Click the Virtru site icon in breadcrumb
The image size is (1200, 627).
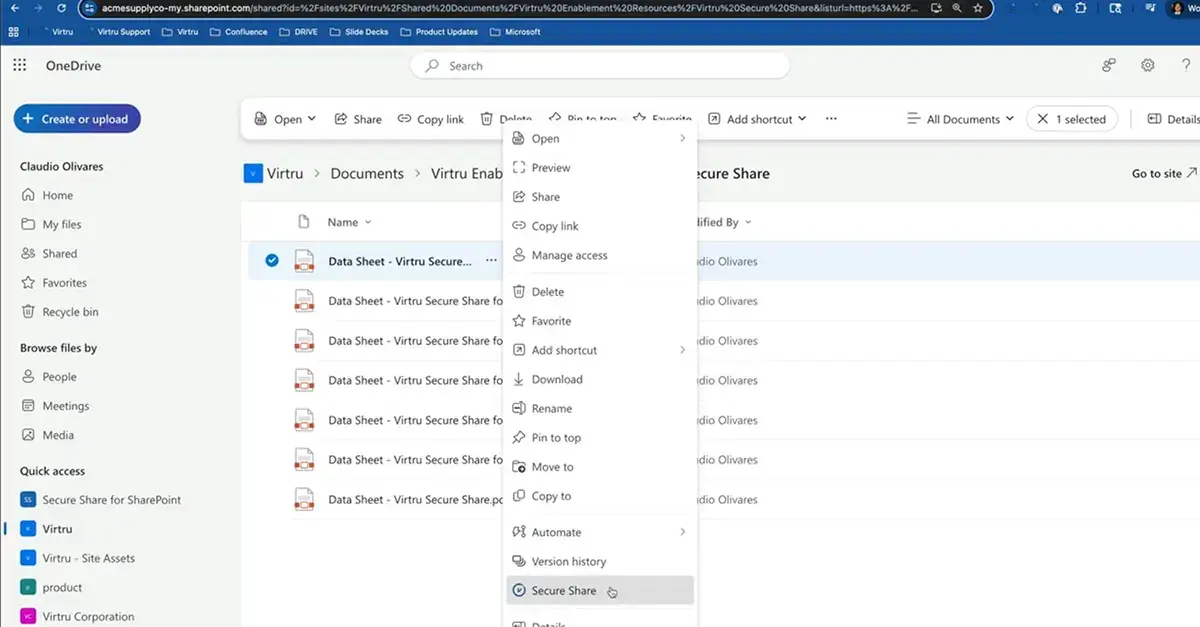tap(253, 173)
